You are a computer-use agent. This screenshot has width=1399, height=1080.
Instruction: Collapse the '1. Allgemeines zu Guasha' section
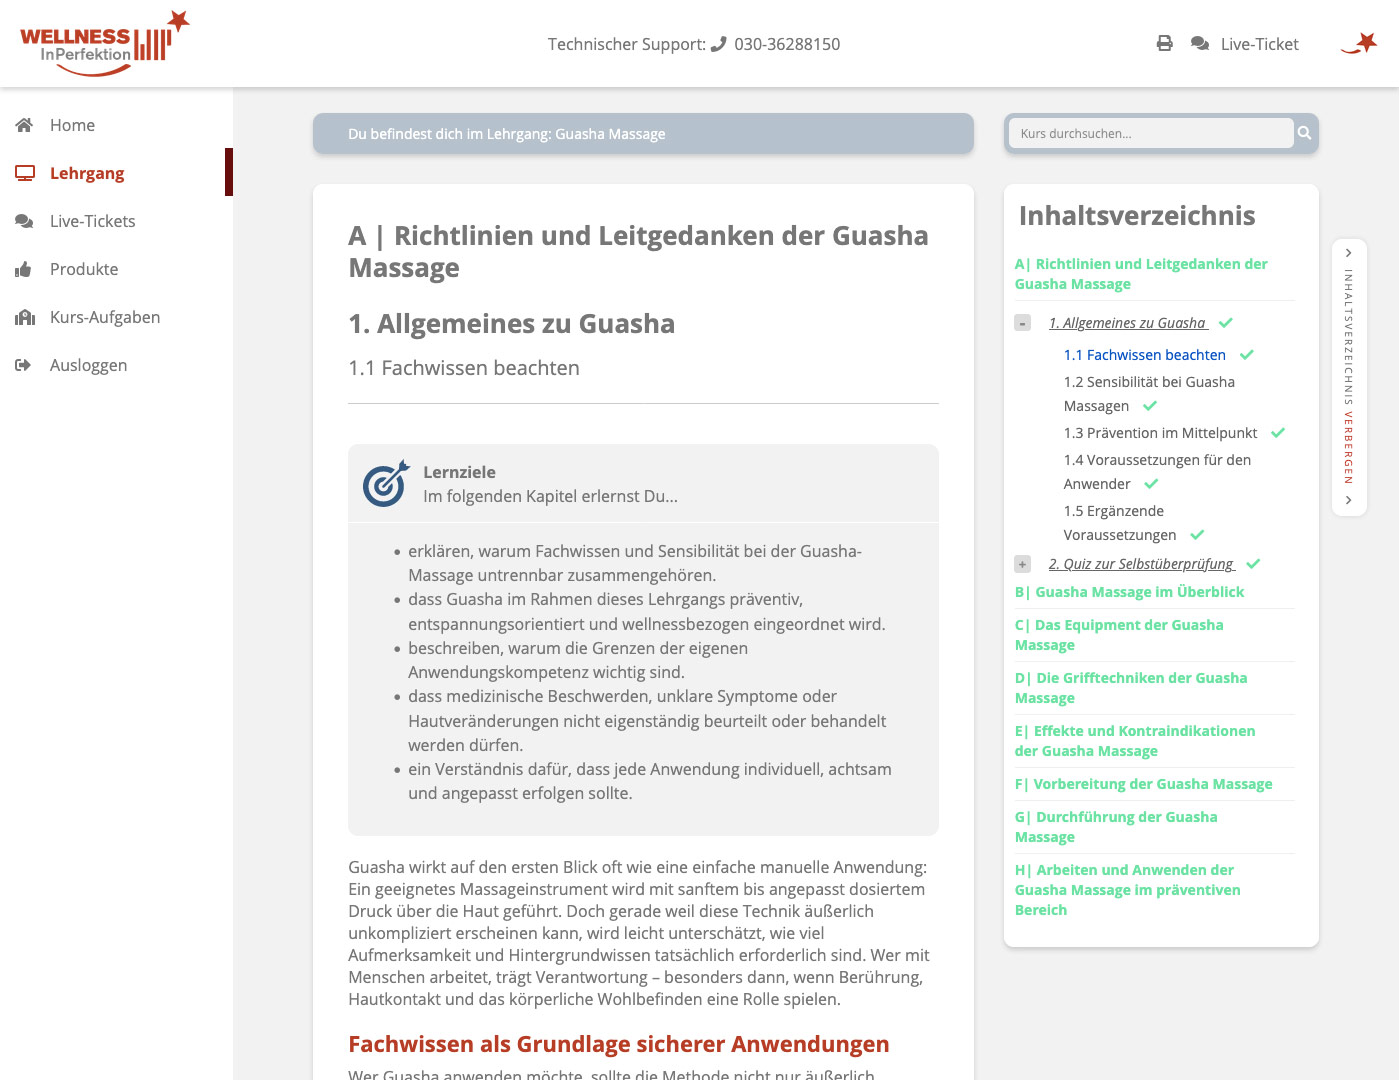[x=1022, y=323]
